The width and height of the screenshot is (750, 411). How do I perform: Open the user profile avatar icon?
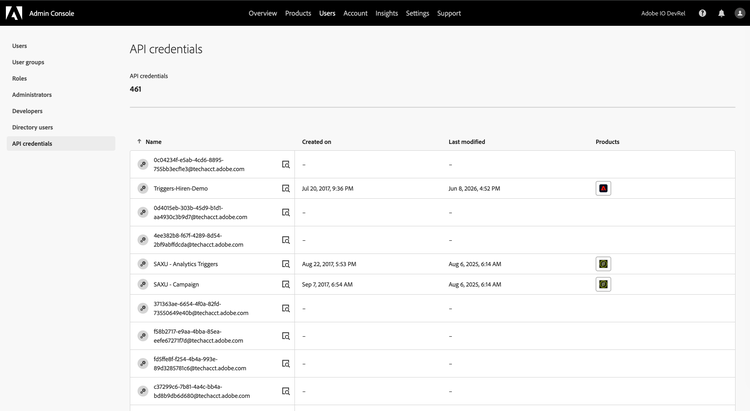click(x=739, y=13)
